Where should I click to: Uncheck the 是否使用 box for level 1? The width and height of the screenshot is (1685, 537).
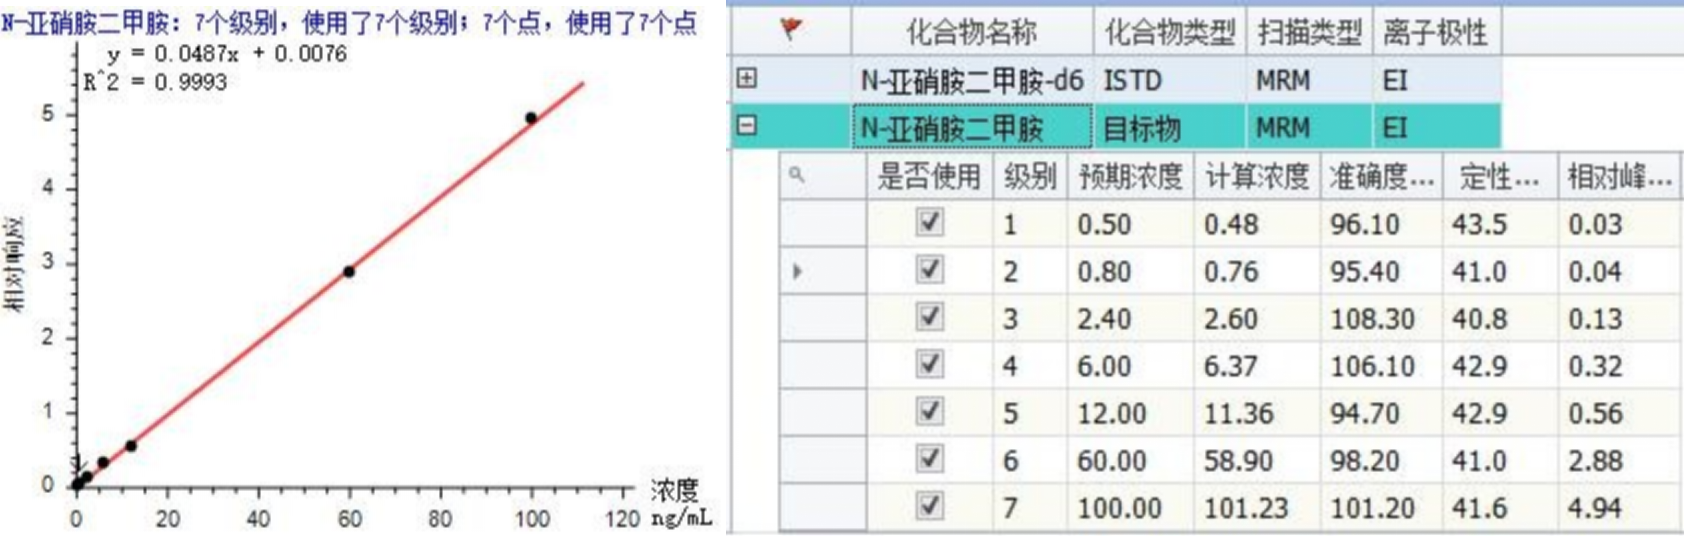930,222
